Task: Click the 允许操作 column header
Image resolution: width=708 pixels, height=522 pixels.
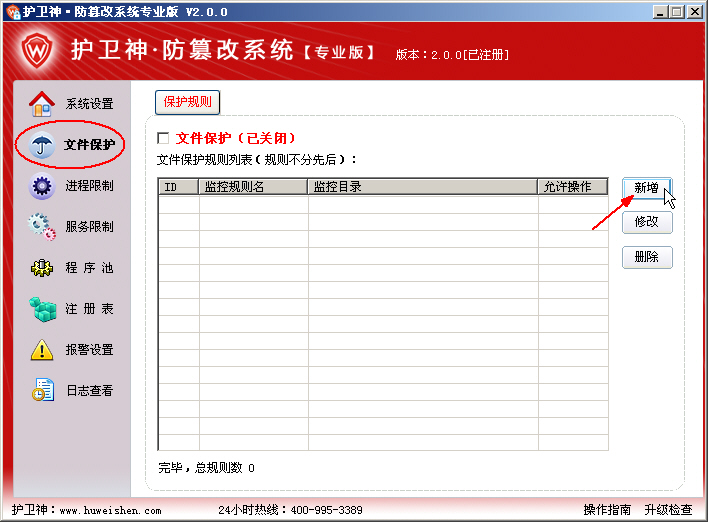Action: click(x=572, y=186)
